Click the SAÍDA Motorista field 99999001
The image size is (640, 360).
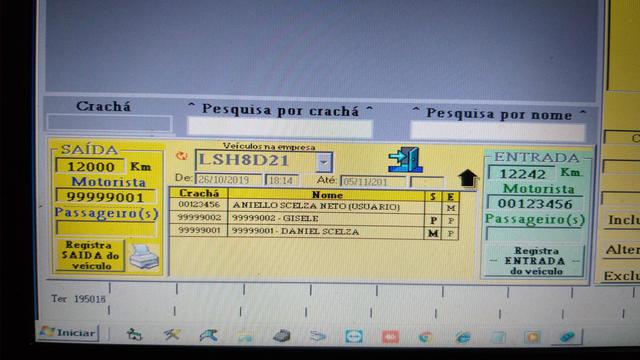[105, 197]
